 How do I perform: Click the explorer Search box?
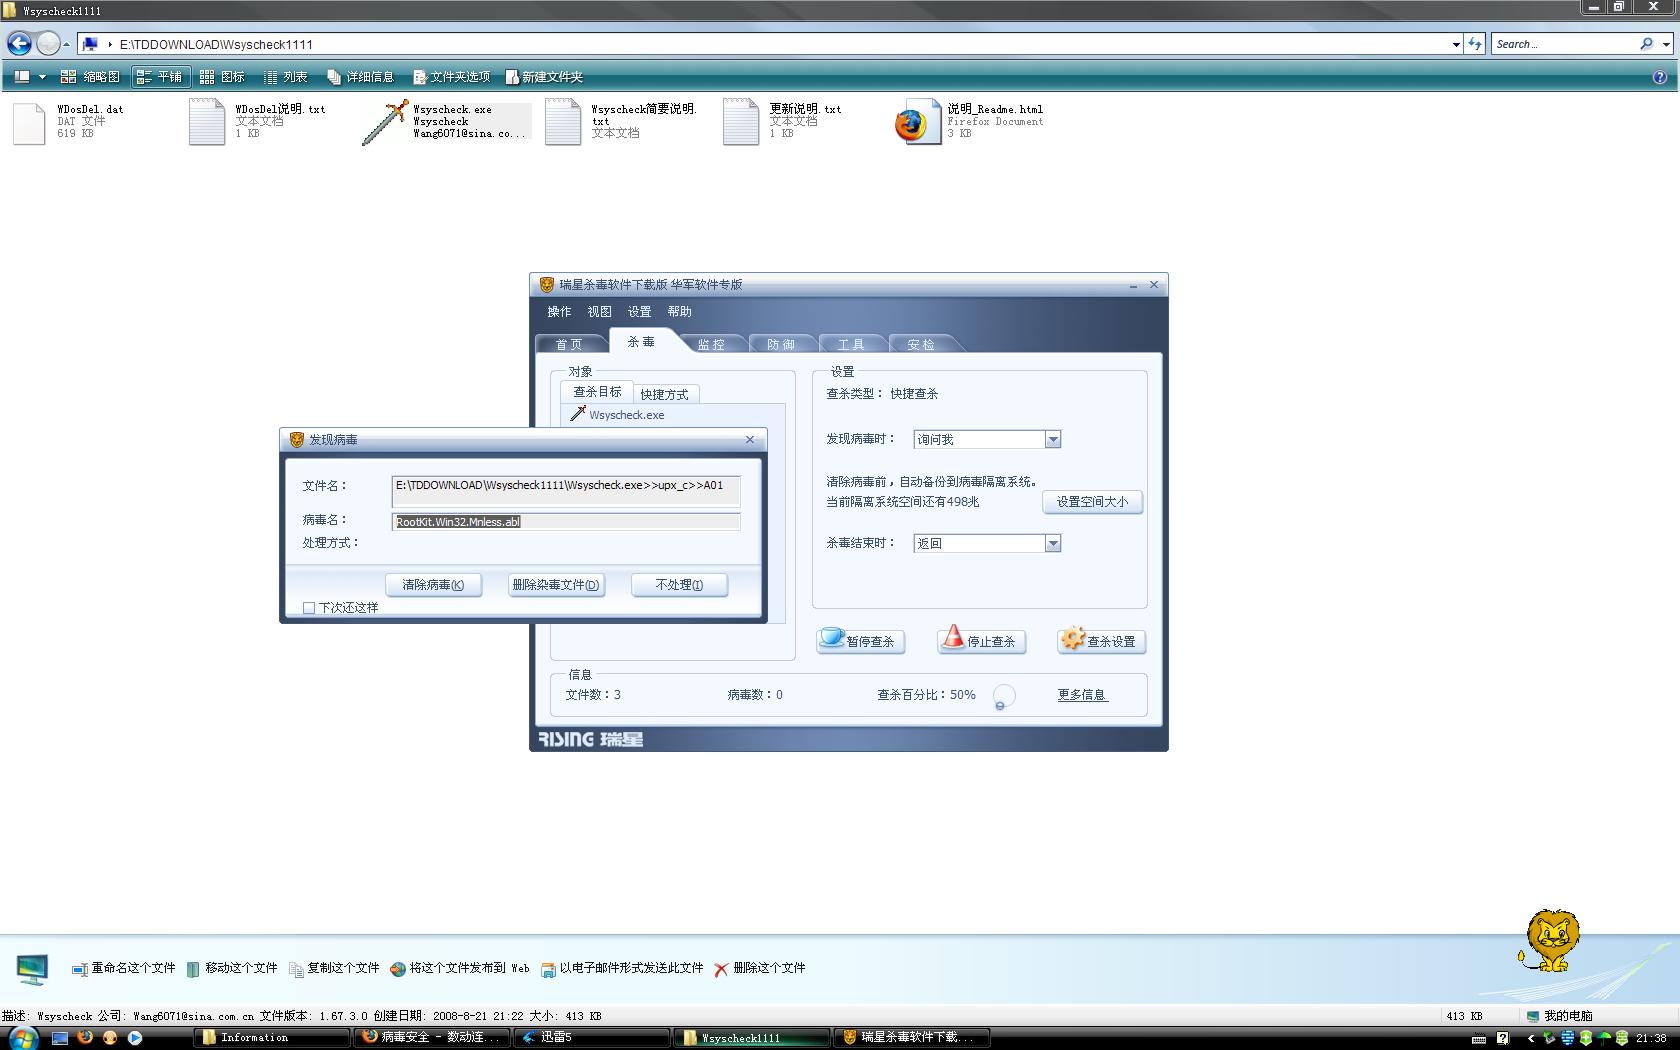pos(1565,44)
